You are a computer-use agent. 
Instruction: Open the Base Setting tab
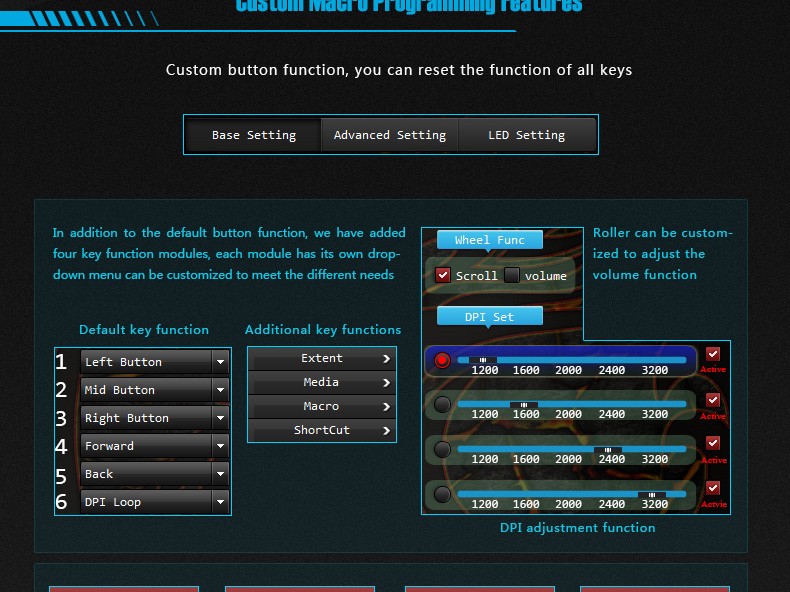pyautogui.click(x=254, y=135)
